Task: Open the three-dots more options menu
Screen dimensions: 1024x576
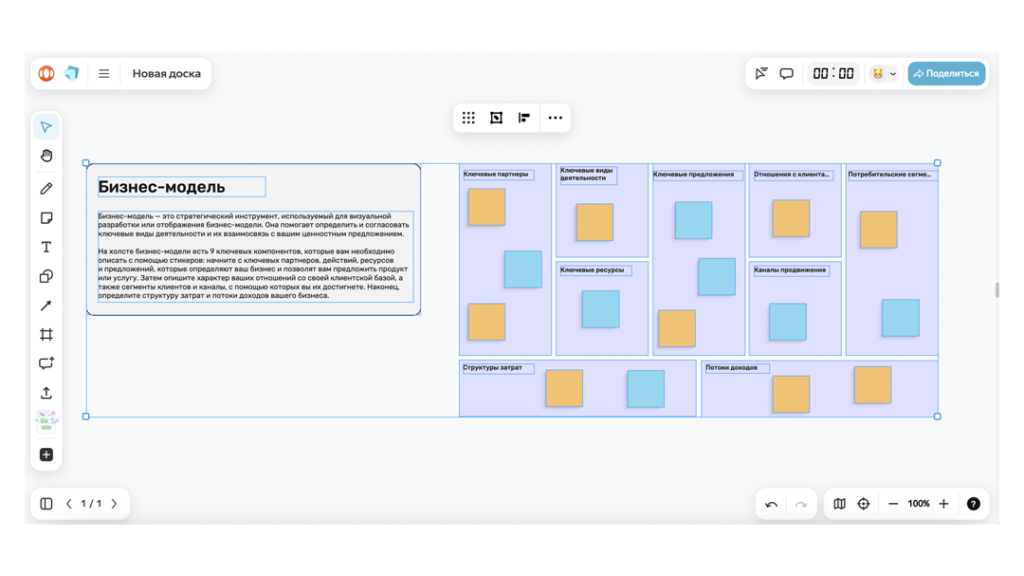Action: pos(555,118)
